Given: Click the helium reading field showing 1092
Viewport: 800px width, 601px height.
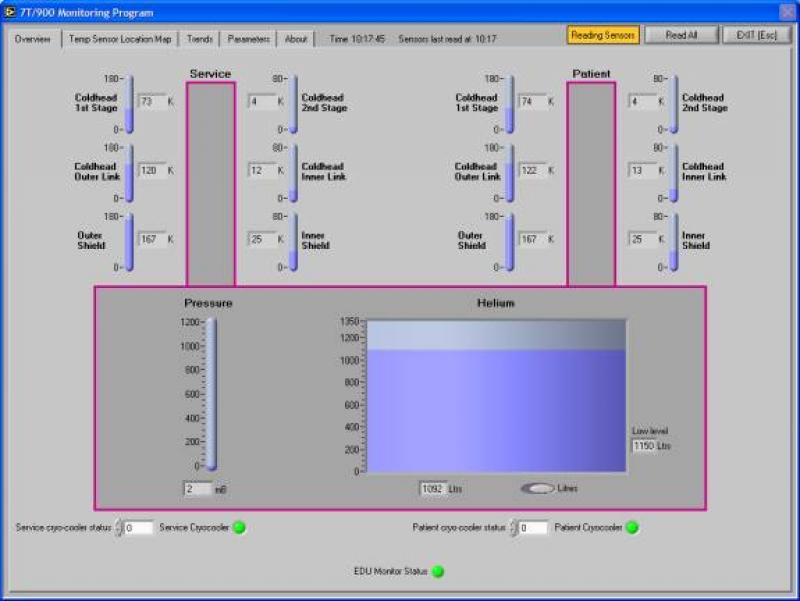Looking at the screenshot, I should click(x=433, y=489).
